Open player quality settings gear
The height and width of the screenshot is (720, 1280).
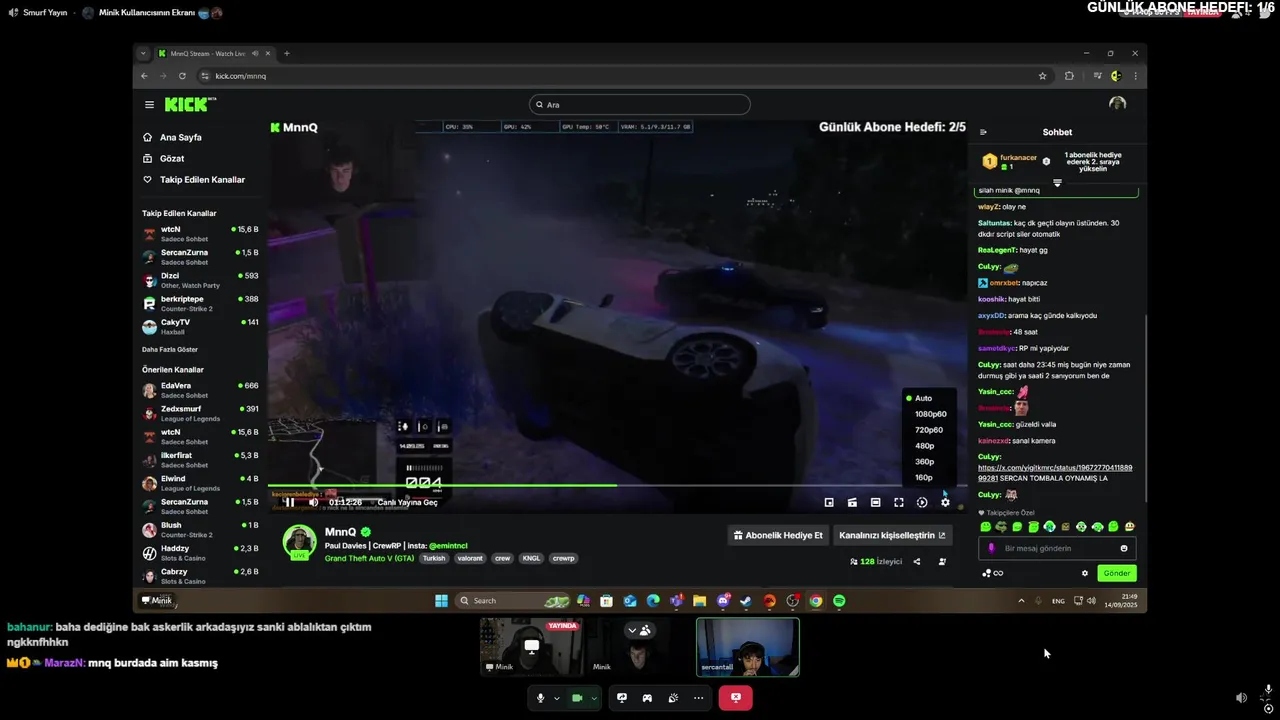coord(945,502)
